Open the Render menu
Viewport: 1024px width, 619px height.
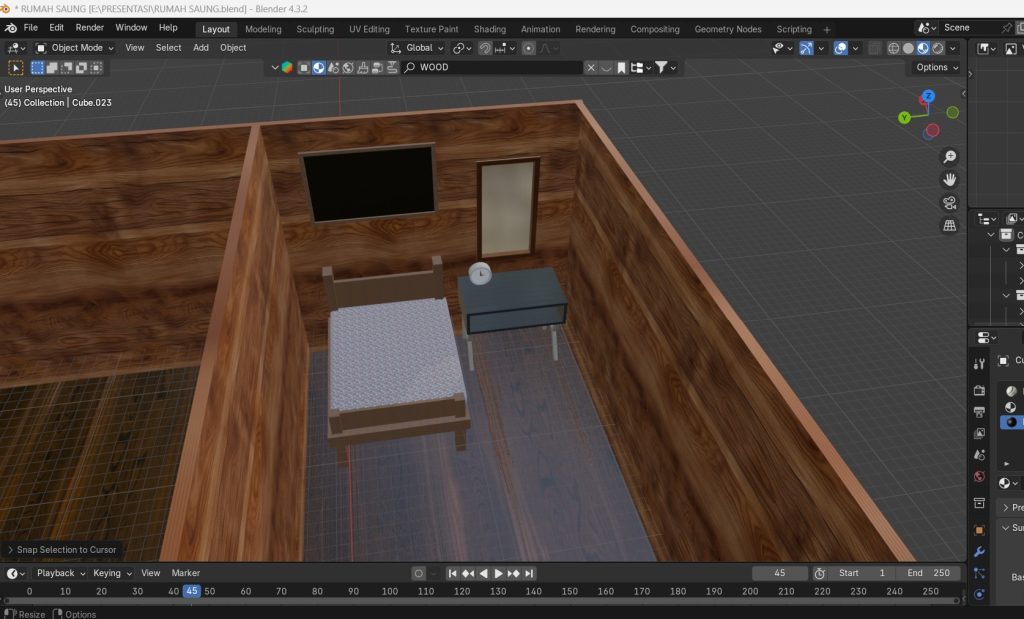pos(89,27)
